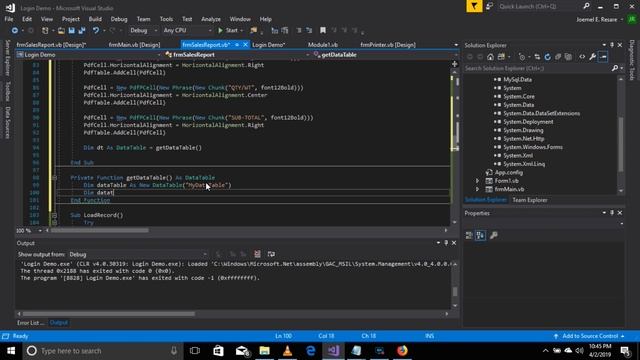The image size is (640, 360).
Task: Open the File menu
Action: 9,19
